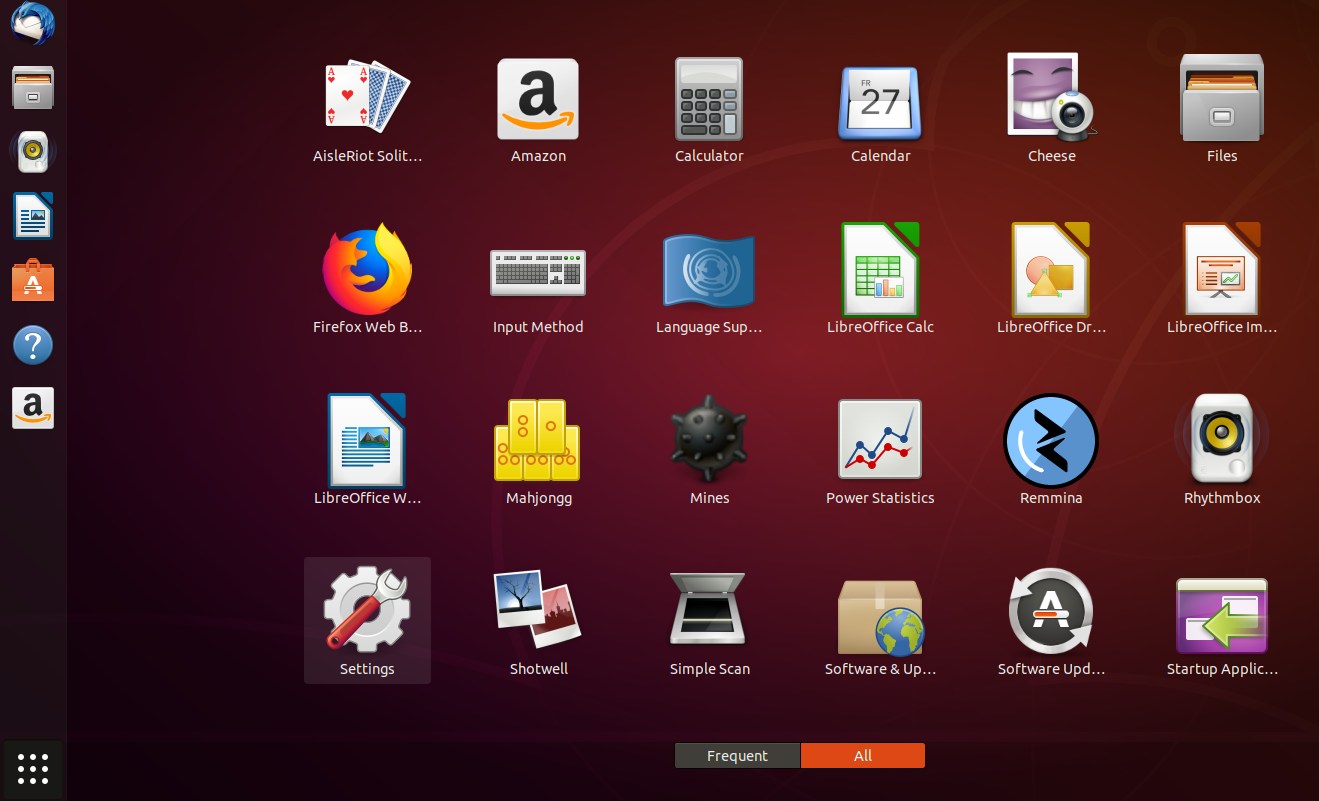Image resolution: width=1319 pixels, height=801 pixels.
Task: Open Language Support
Action: point(709,279)
